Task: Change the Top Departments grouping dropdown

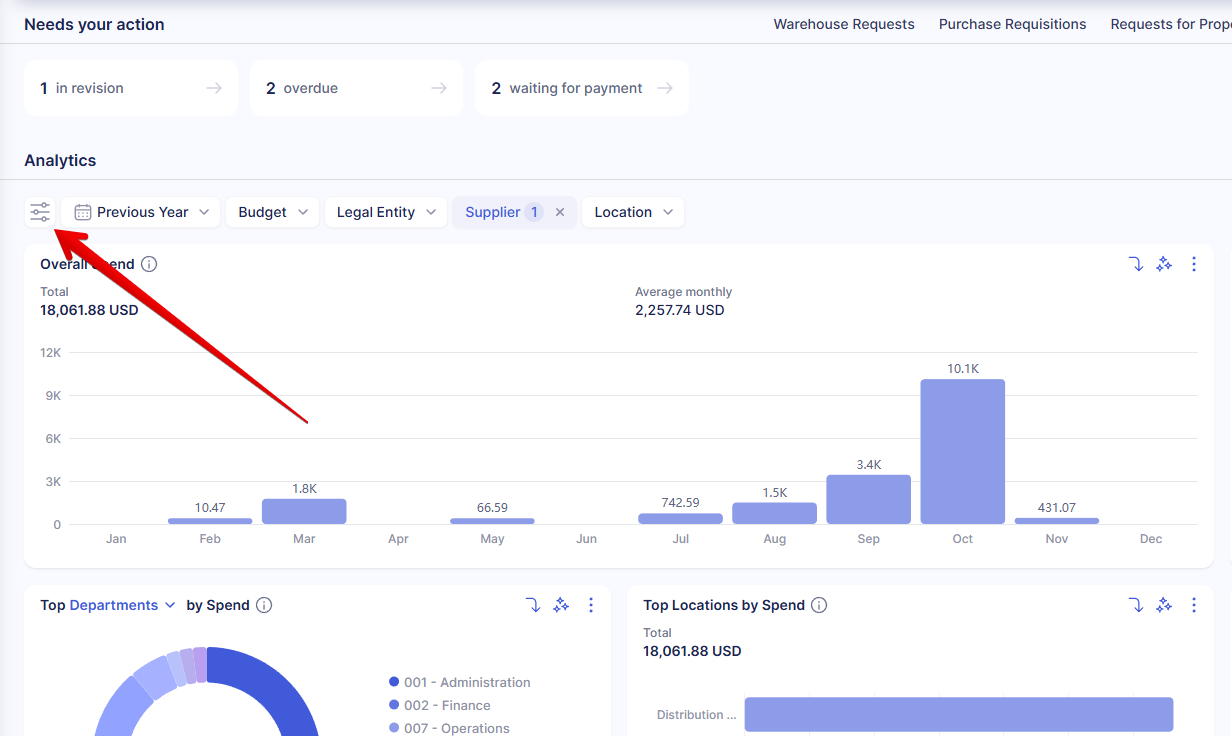Action: coord(122,605)
